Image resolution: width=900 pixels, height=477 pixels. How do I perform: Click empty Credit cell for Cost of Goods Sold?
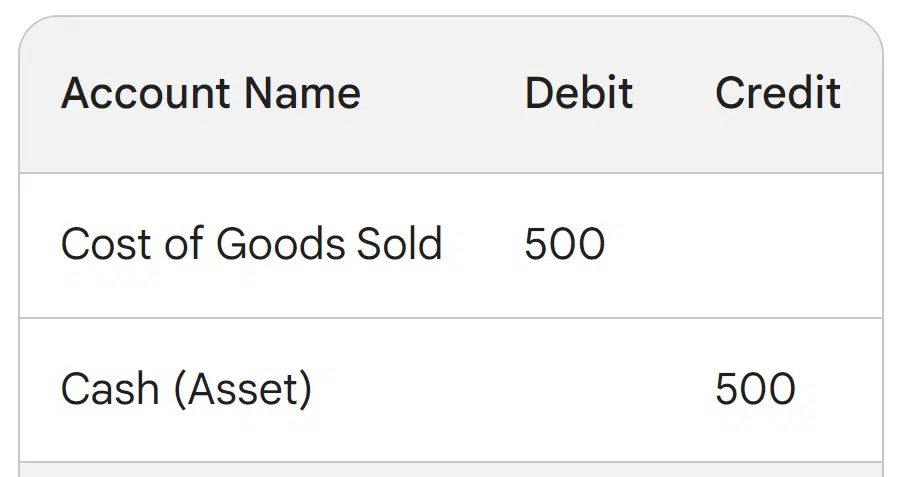click(x=777, y=244)
